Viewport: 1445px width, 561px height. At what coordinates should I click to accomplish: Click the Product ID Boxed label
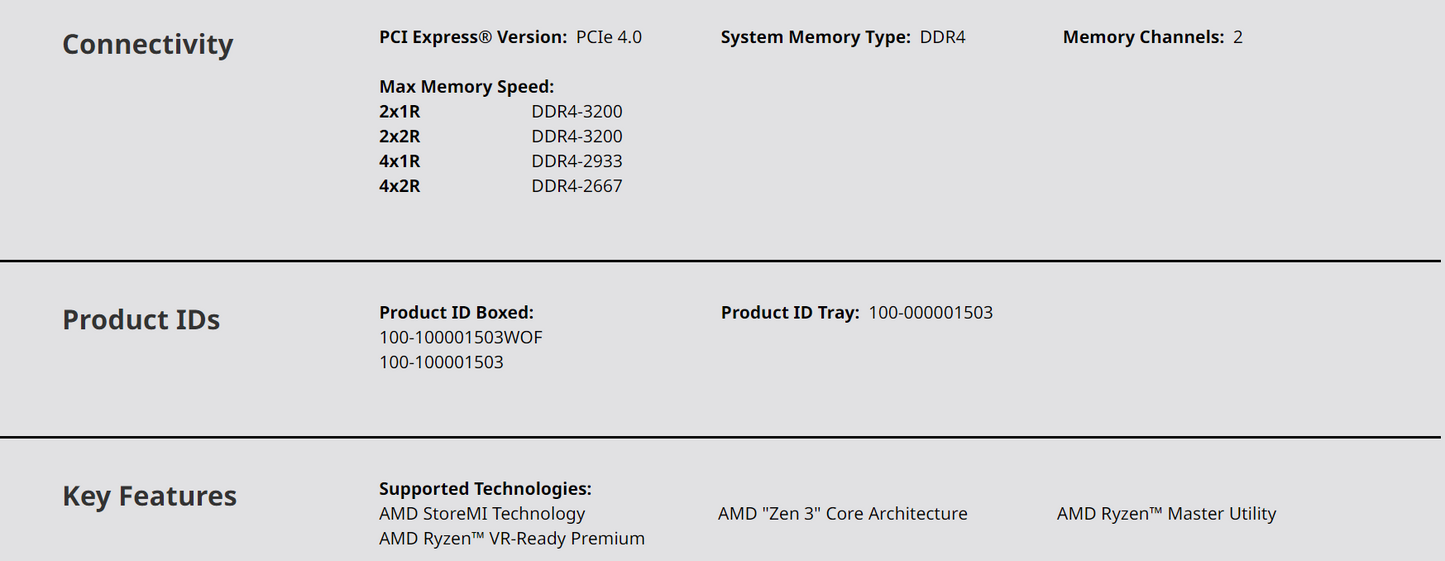tap(456, 313)
